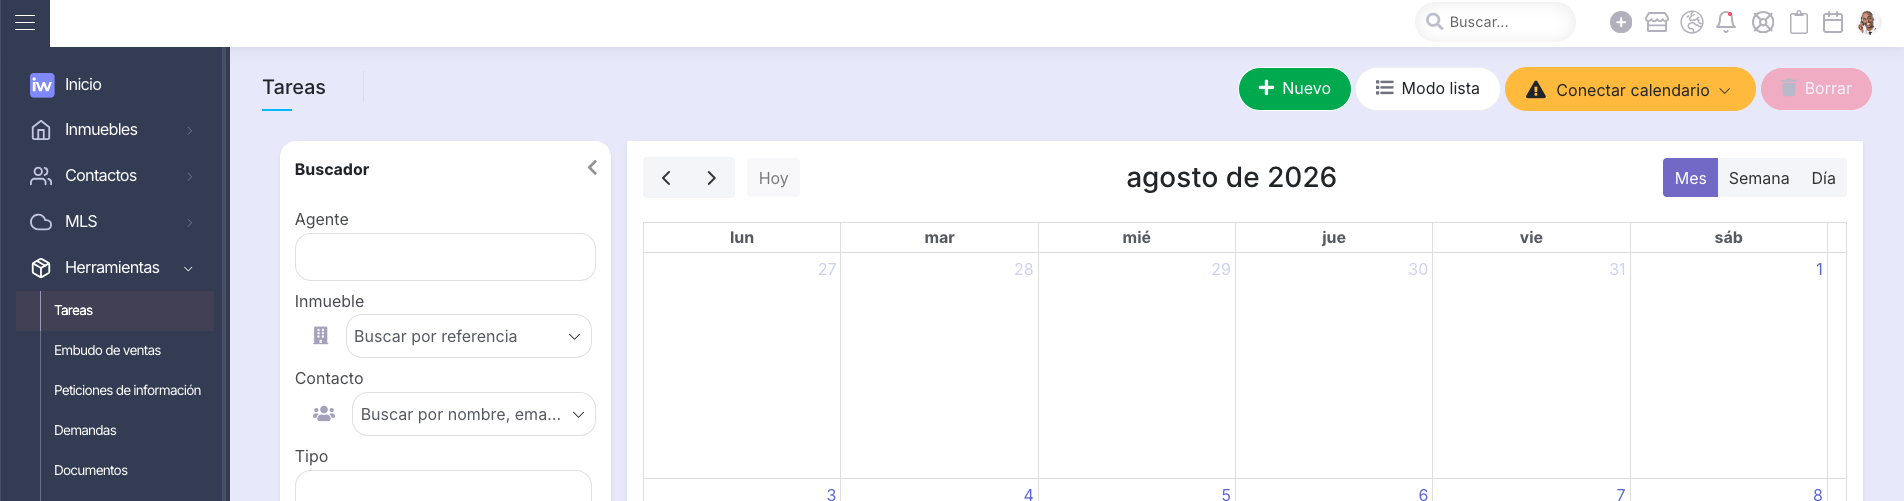Collapse the Buscador panel with chevron
Viewport: 1904px width, 501px height.
coord(592,168)
